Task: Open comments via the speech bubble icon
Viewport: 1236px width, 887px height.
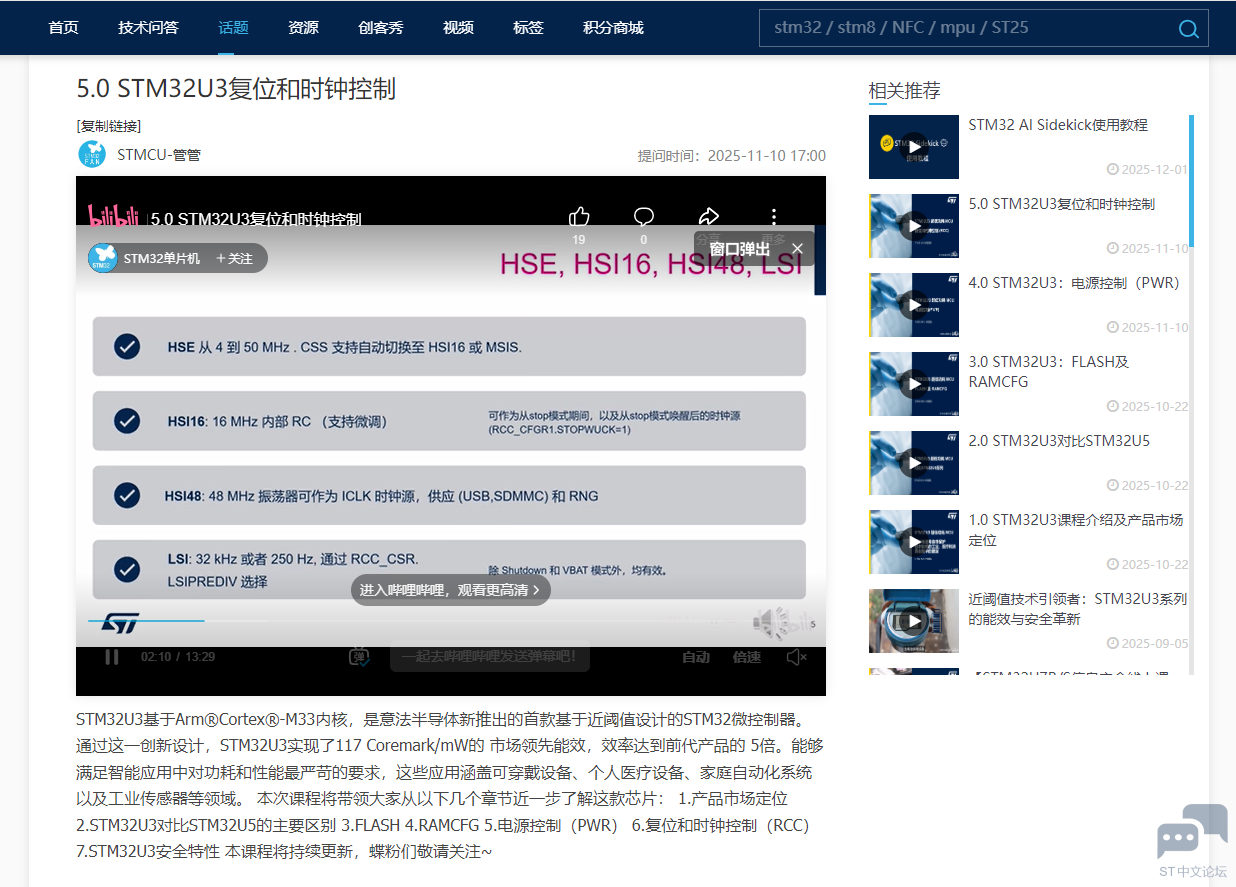Action: click(x=643, y=216)
